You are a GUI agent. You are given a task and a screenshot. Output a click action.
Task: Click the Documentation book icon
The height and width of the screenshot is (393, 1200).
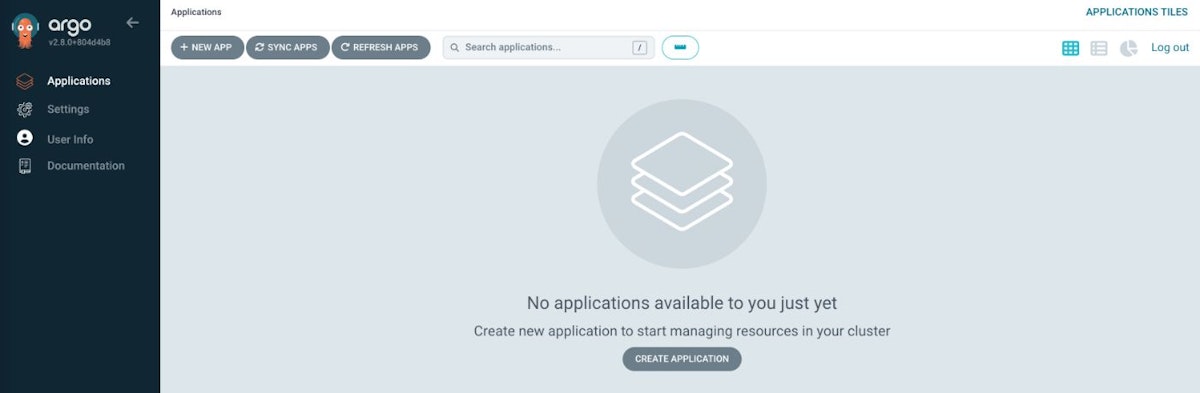[x=25, y=166]
